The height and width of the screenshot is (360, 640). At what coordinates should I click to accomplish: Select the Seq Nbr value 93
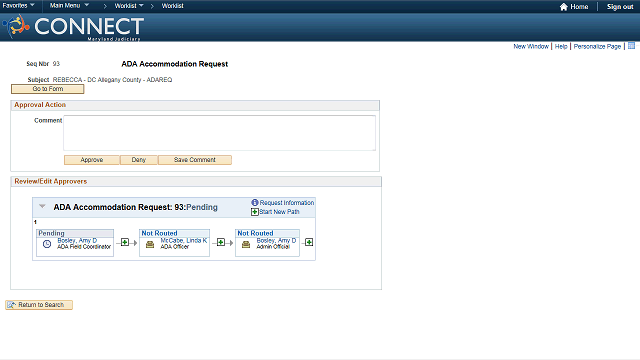tap(56, 64)
